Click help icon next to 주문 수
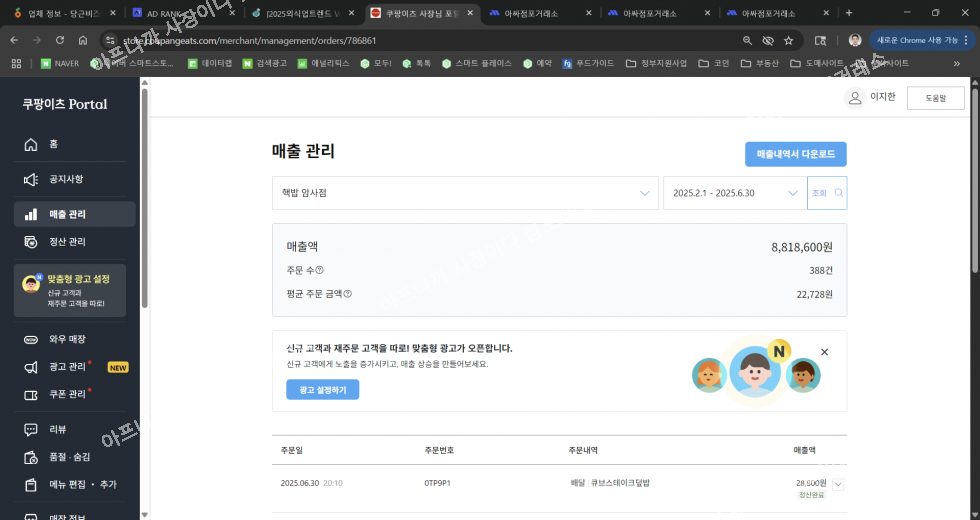This screenshot has height=520, width=980. coord(320,270)
